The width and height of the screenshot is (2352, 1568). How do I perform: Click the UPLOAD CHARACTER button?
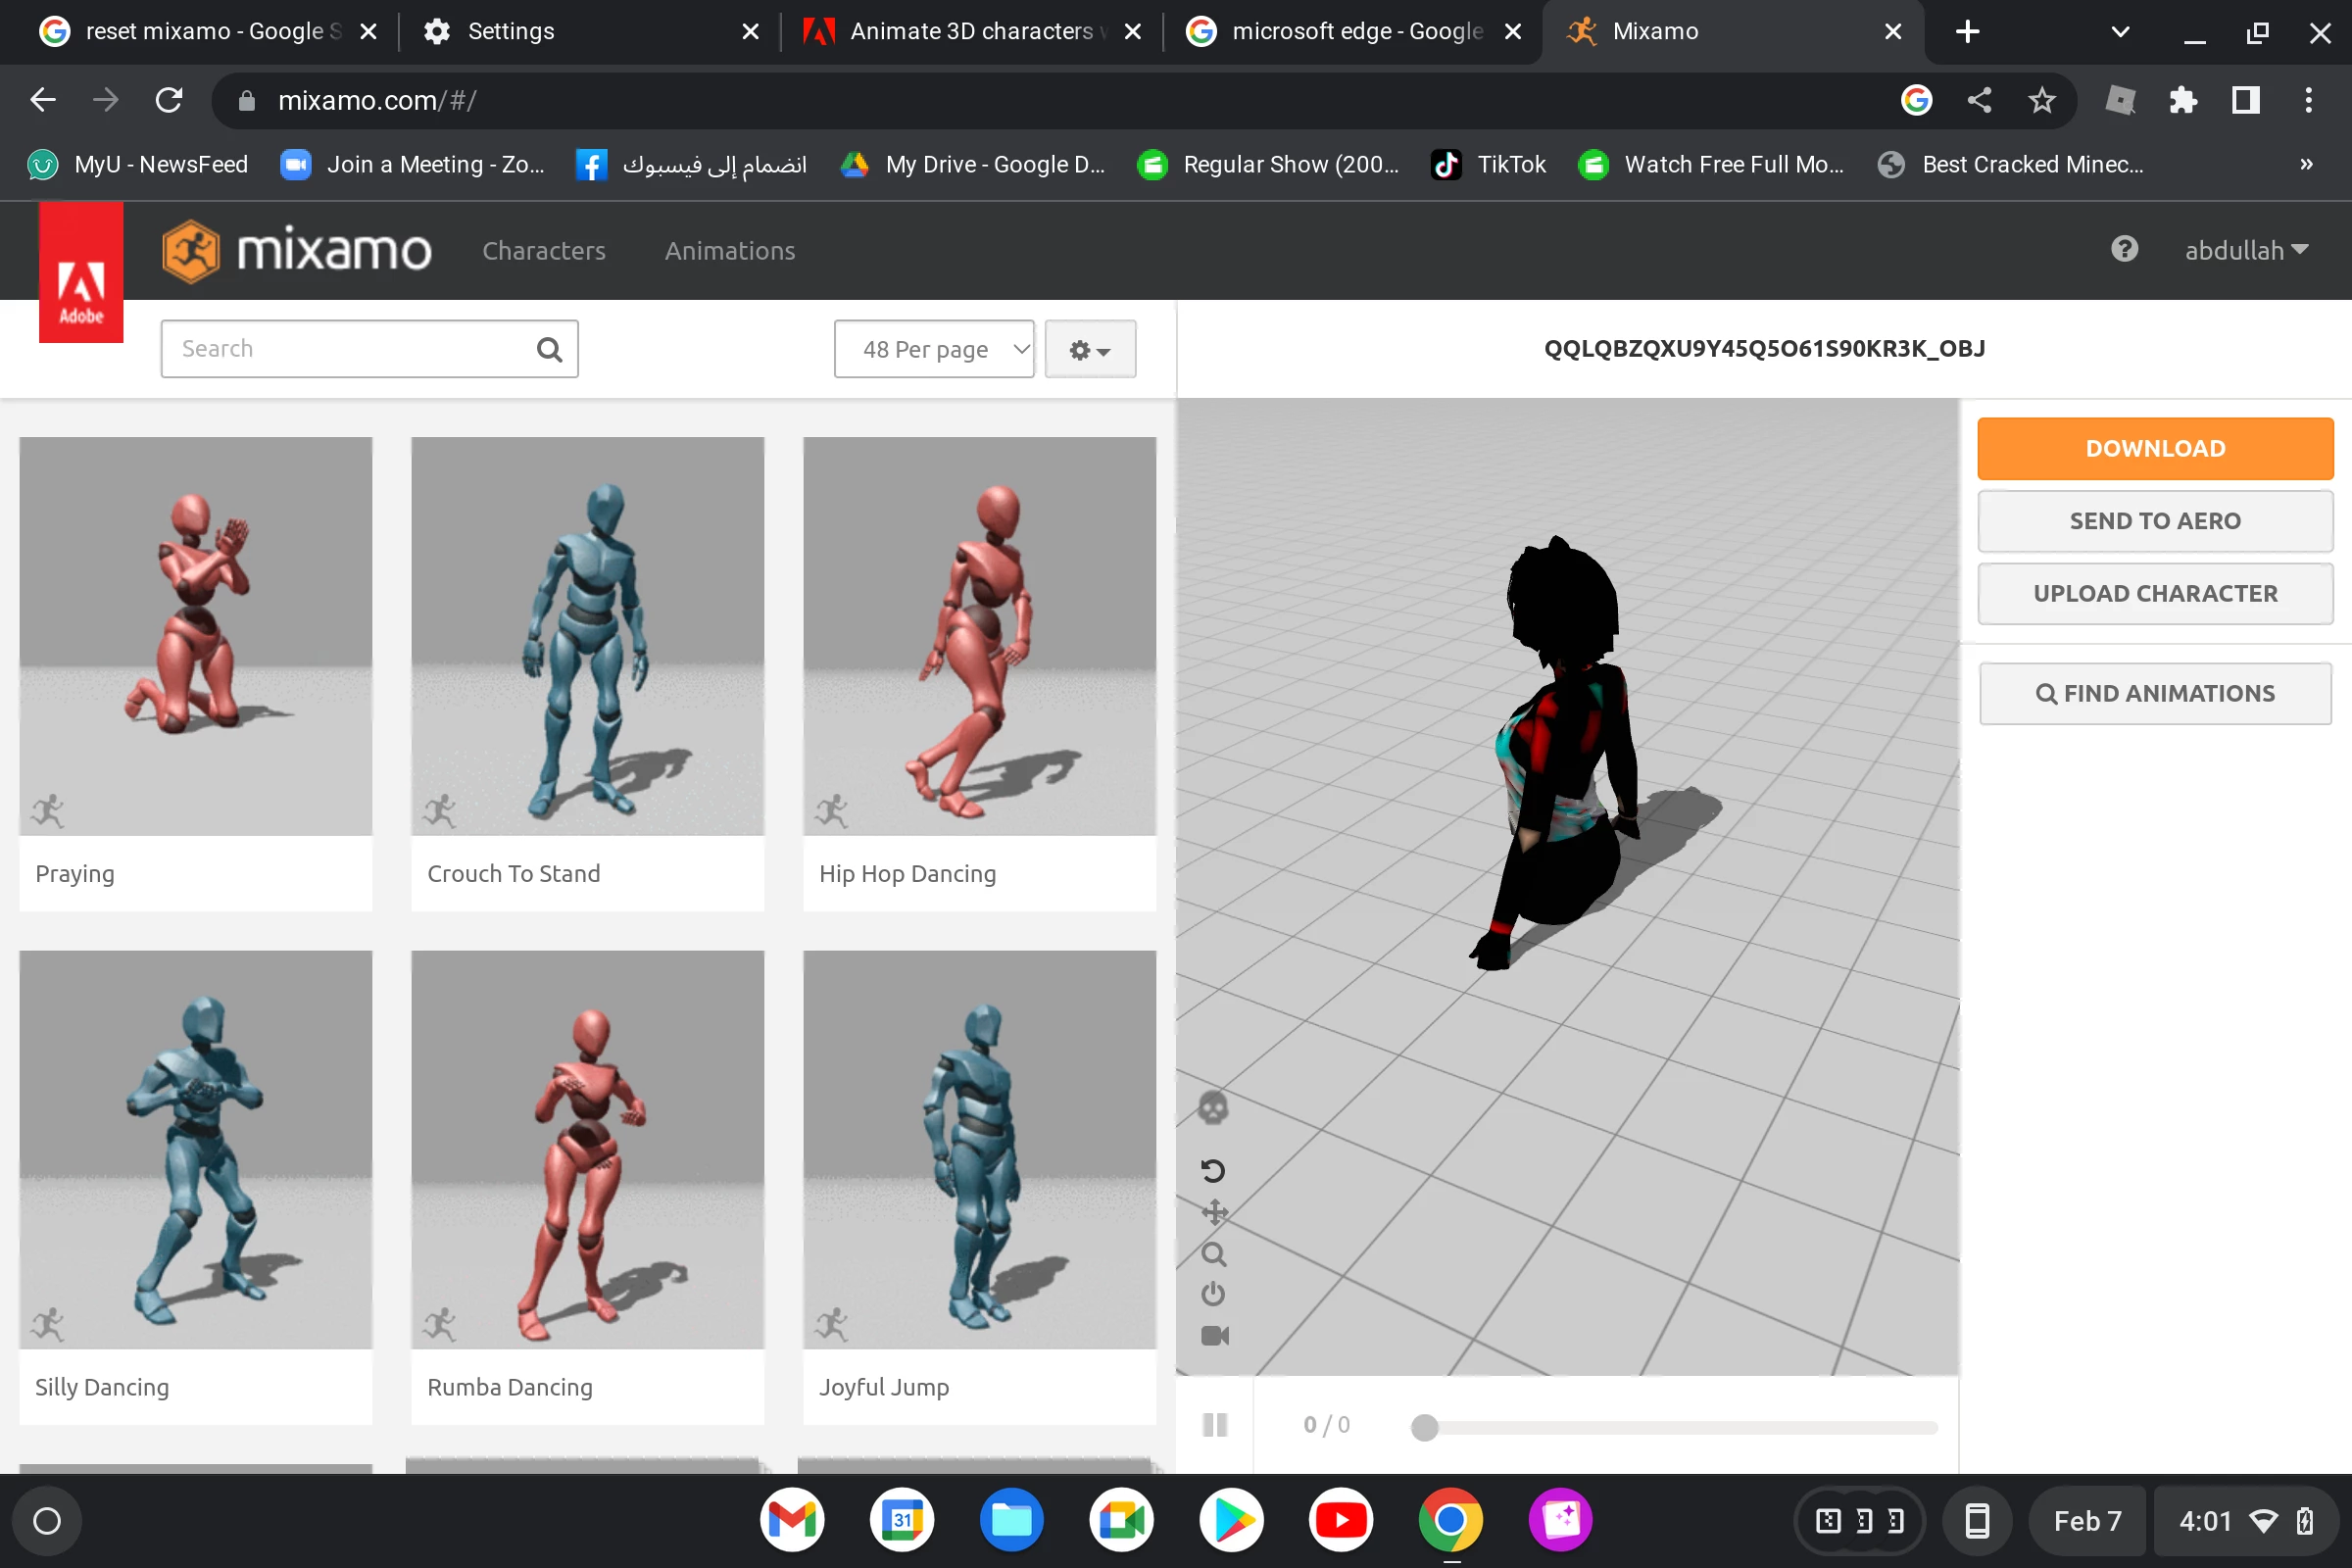click(x=2154, y=594)
